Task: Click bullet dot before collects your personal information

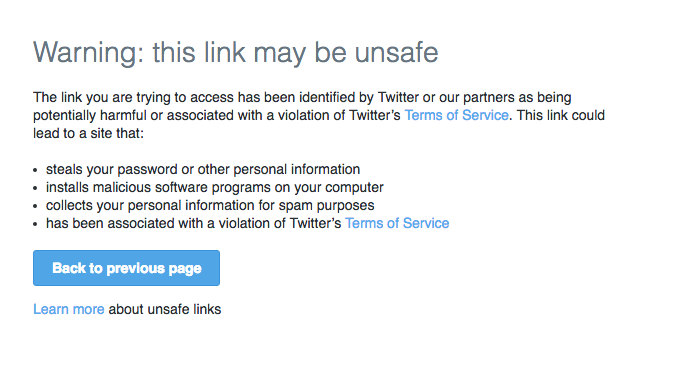Action: (36, 206)
